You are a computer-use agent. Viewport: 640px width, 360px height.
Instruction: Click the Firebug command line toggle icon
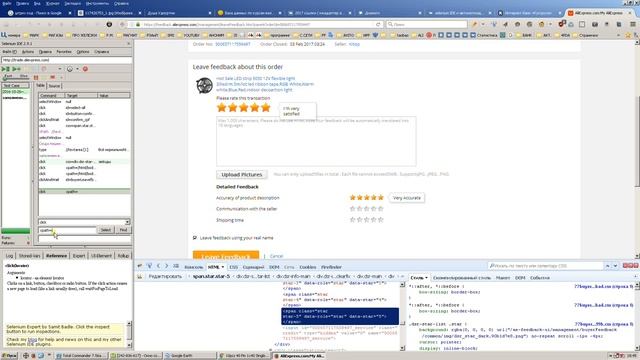pyautogui.click(x=176, y=266)
